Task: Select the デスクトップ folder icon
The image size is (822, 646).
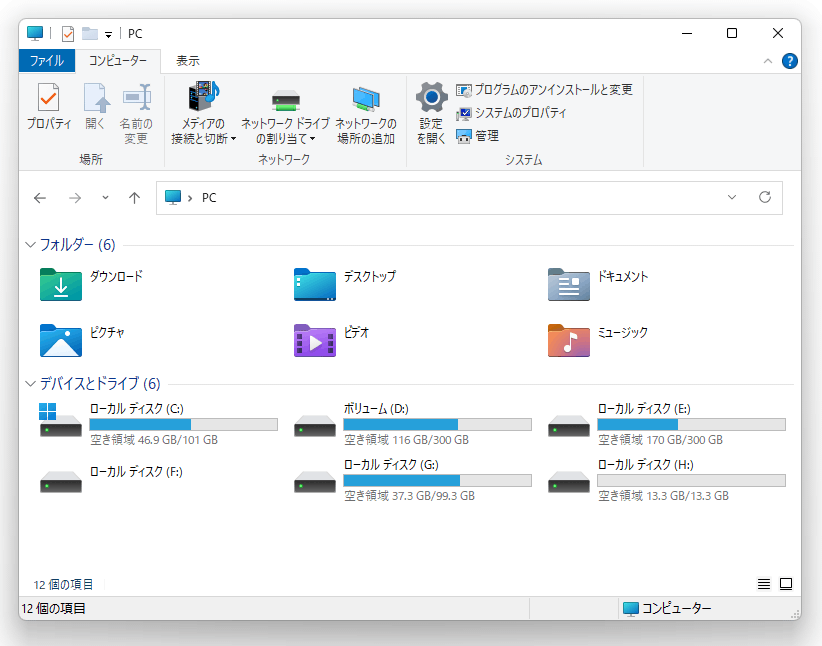Action: 315,284
